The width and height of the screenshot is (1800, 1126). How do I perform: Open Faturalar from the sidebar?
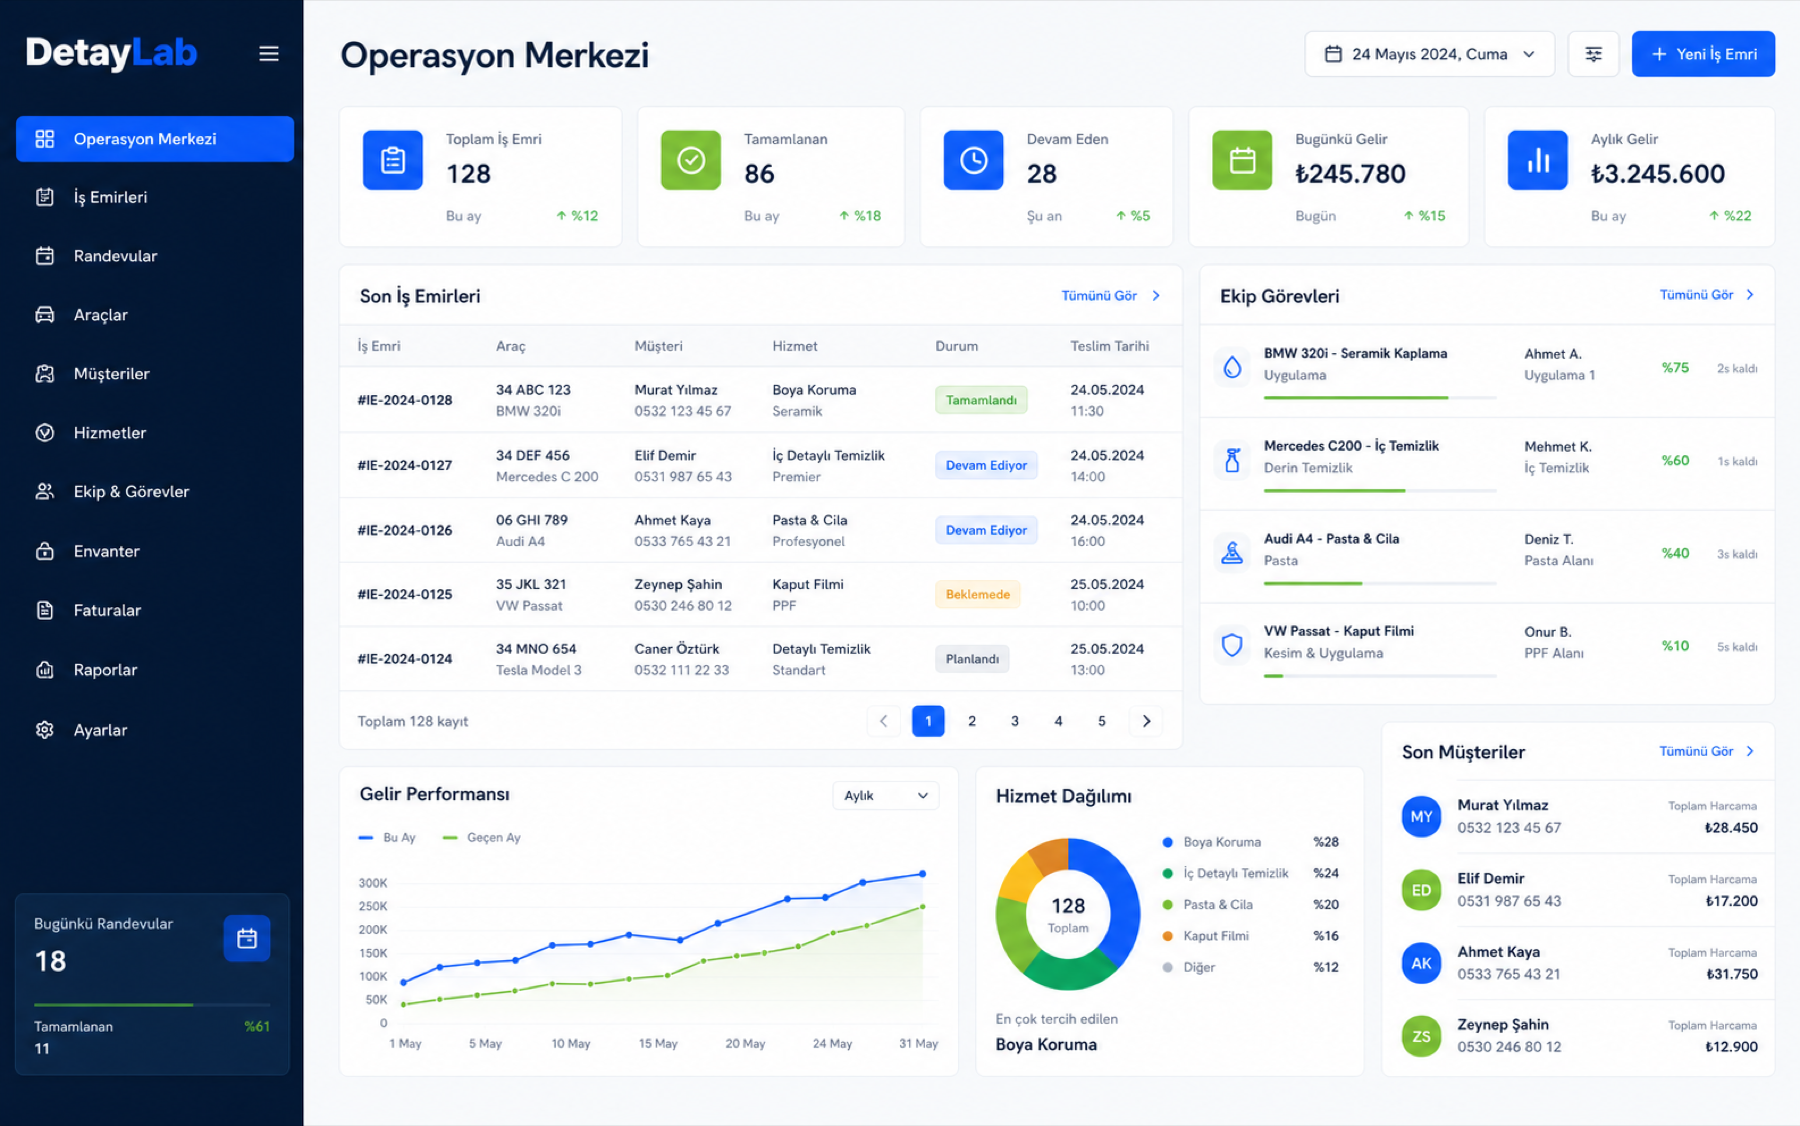point(155,610)
